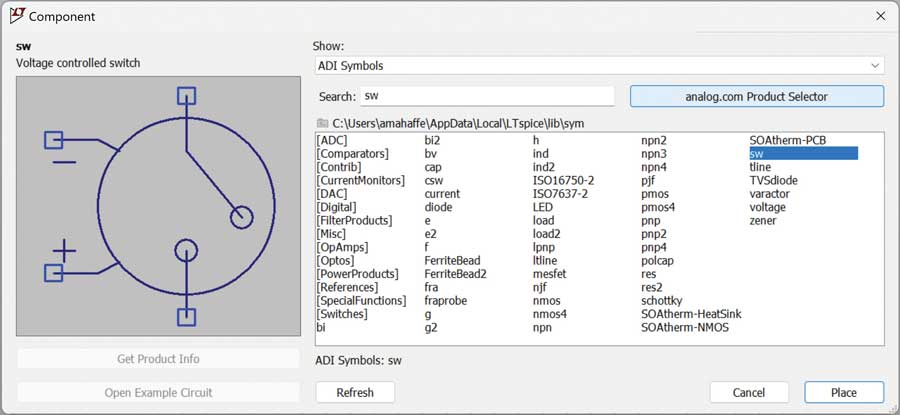The height and width of the screenshot is (415, 900).
Task: Choose the schottky diode symbol
Action: (x=662, y=301)
